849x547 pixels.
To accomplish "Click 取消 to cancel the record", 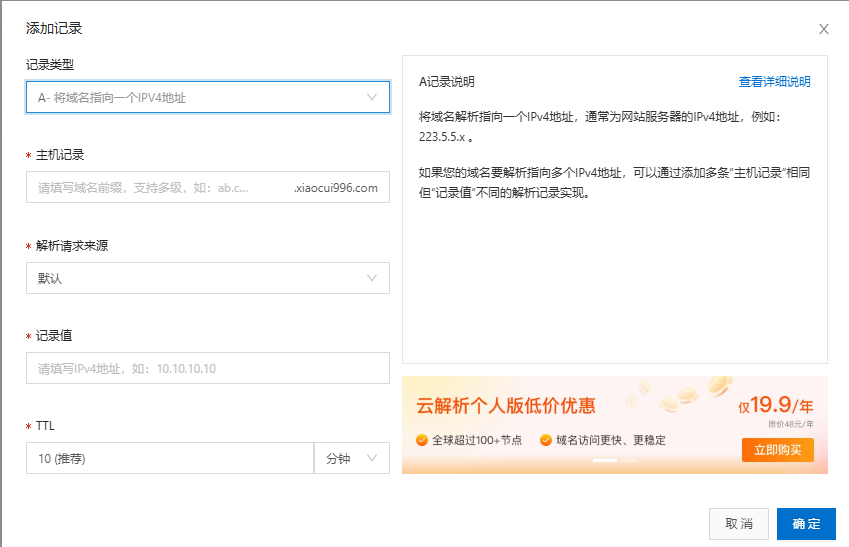I will coord(739,524).
